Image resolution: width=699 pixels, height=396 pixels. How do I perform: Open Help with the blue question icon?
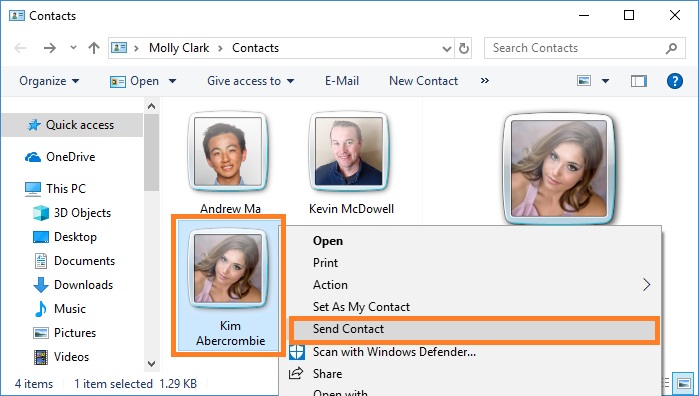pyautogui.click(x=674, y=81)
